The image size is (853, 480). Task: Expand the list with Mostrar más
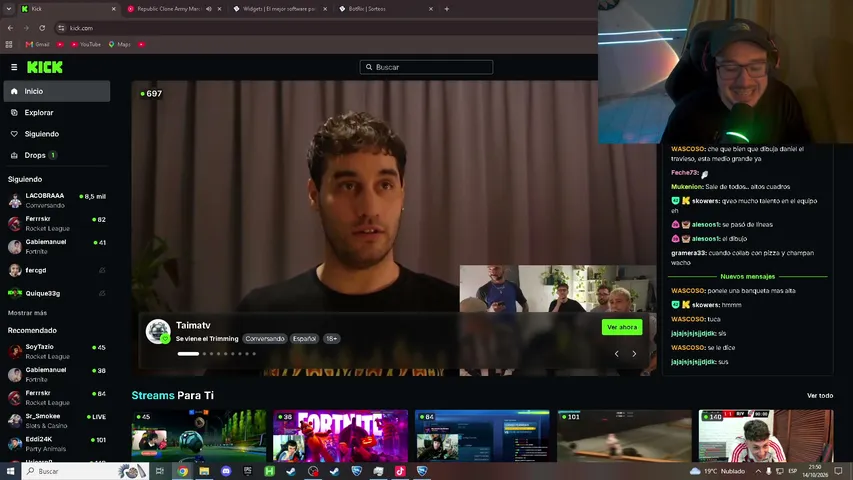27,313
